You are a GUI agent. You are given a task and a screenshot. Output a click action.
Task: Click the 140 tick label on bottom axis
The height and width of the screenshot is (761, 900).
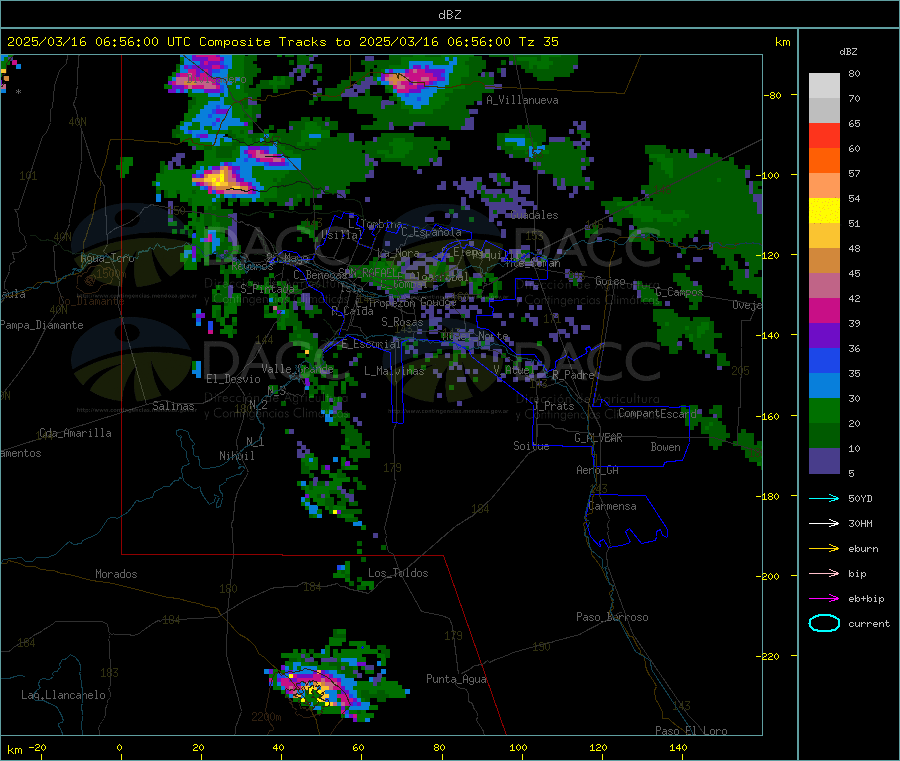(x=678, y=747)
